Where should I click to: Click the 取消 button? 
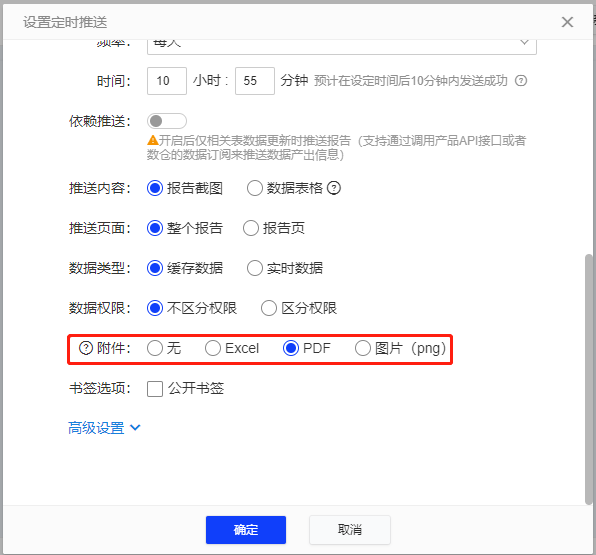coord(350,530)
